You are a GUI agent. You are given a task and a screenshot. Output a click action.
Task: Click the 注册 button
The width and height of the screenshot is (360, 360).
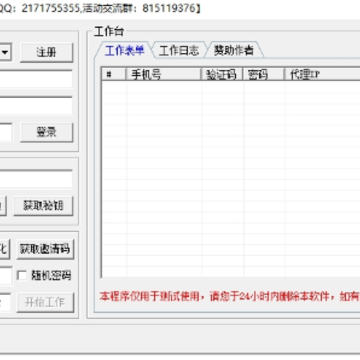(x=46, y=52)
